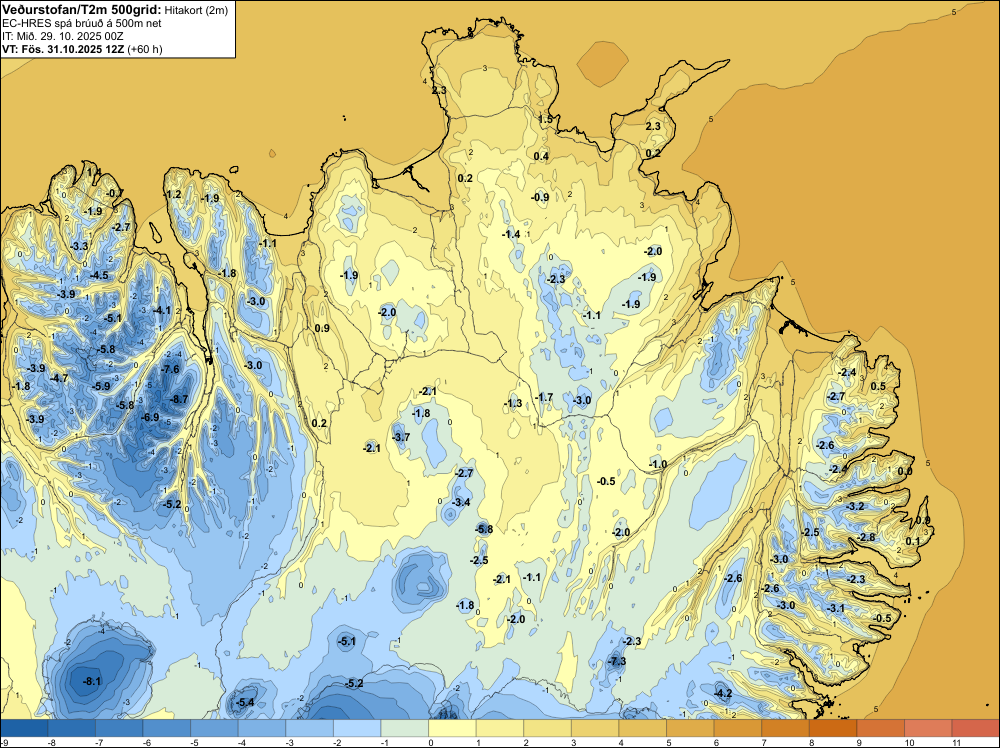Click the -3.7 temperature value

point(401,437)
